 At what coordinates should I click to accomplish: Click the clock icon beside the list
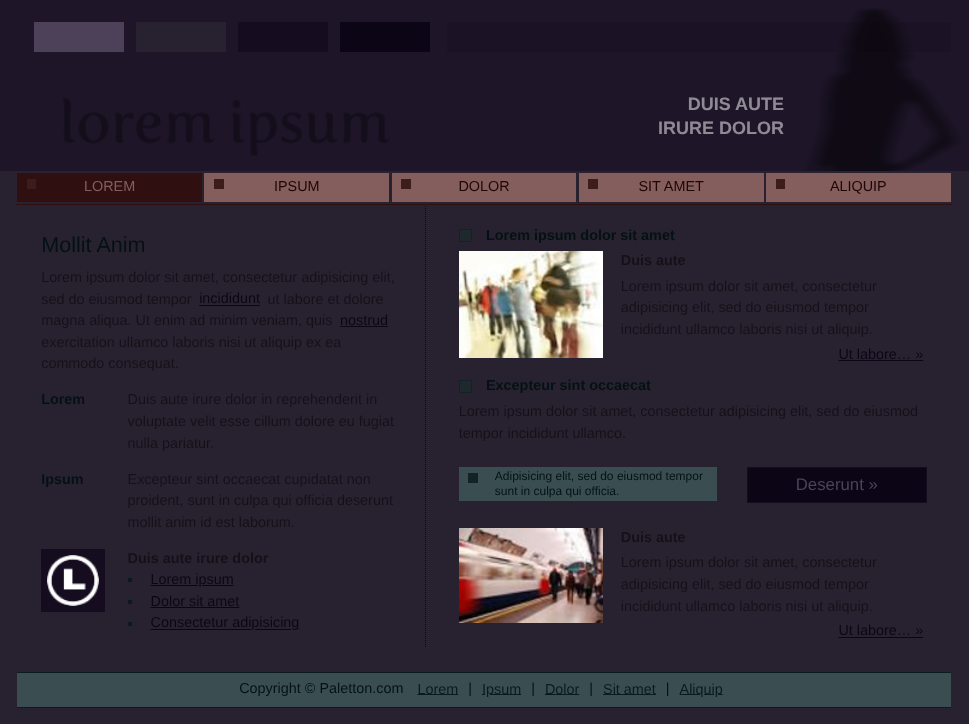tap(73, 580)
